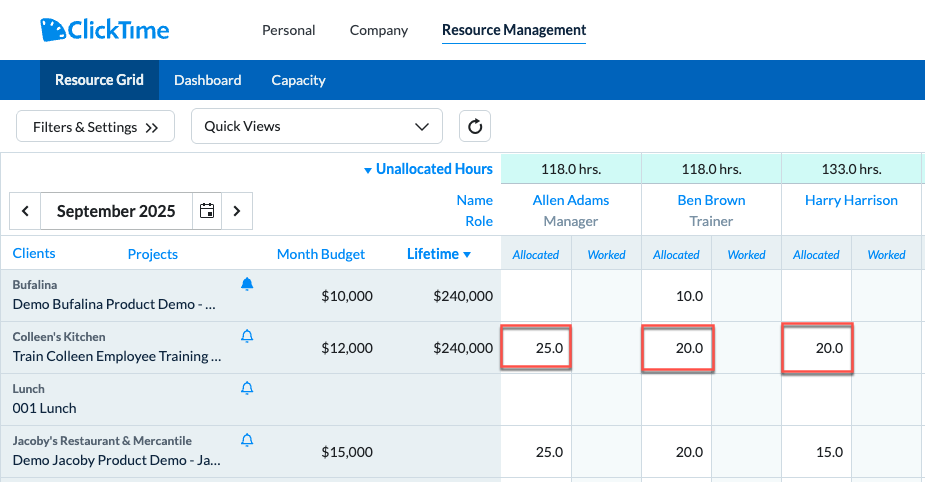Viewport: 925px width, 482px height.
Task: Sort by the Clients column
Action: [34, 254]
